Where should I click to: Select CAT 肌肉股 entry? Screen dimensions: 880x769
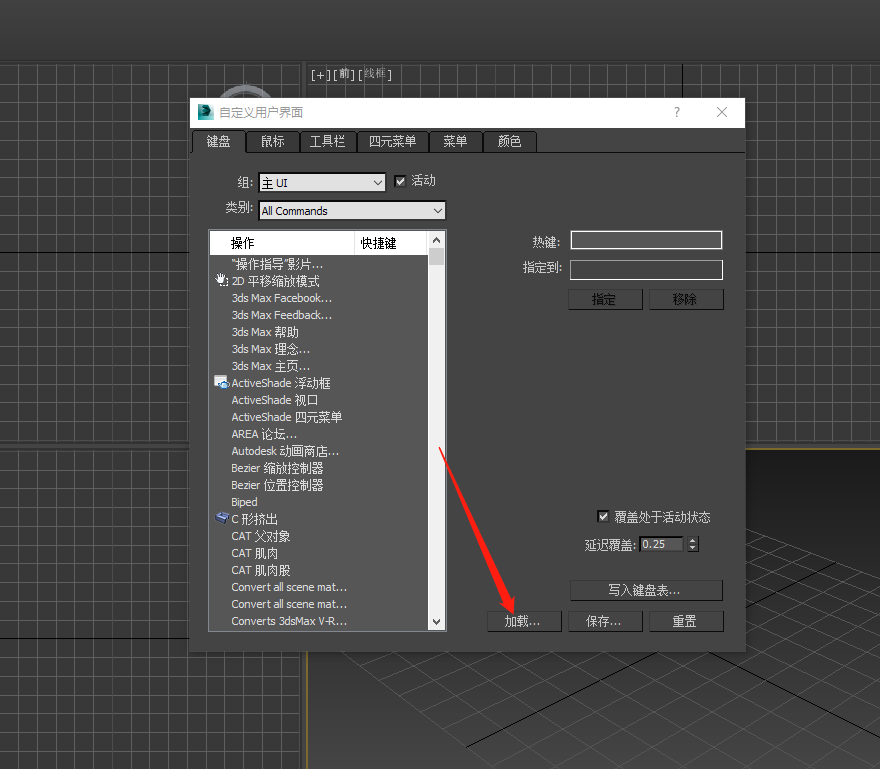tap(260, 570)
